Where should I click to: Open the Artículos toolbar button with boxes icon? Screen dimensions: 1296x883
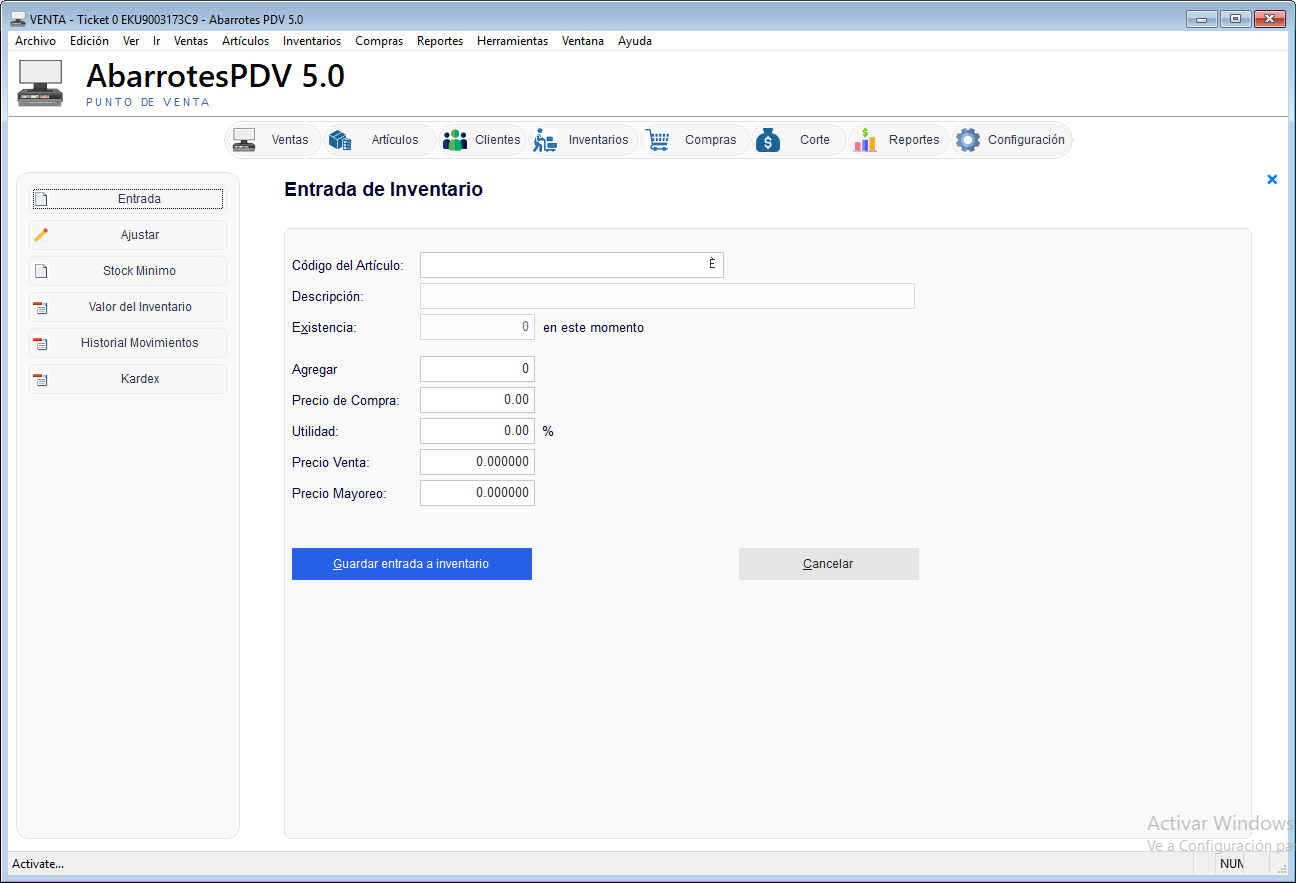coord(380,140)
